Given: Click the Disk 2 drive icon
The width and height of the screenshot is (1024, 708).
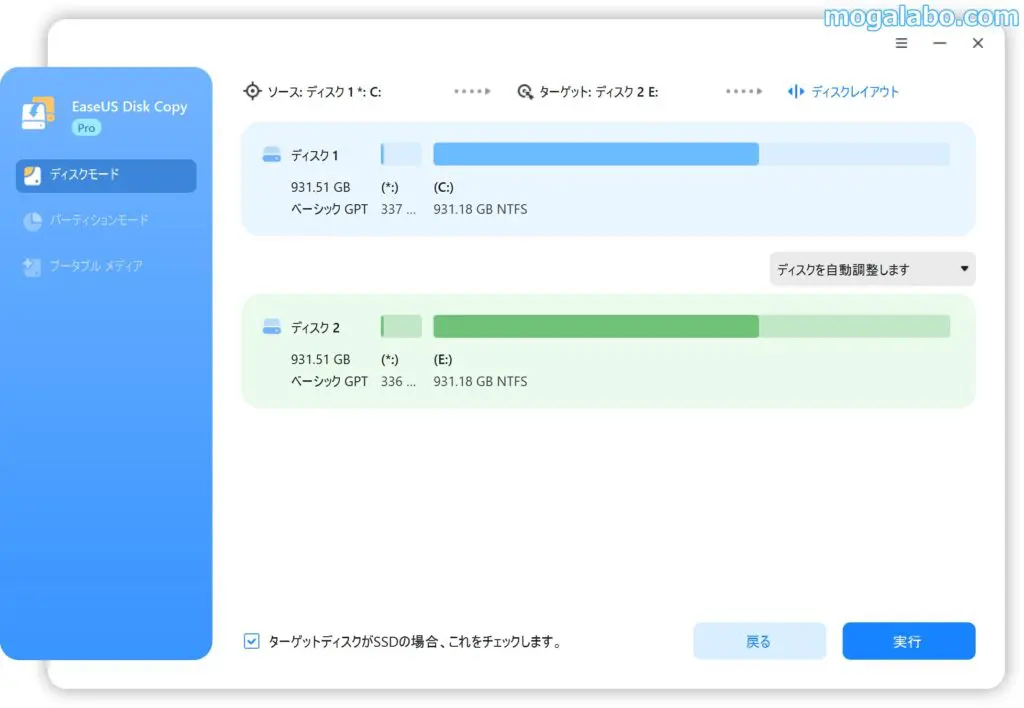Looking at the screenshot, I should tap(271, 327).
